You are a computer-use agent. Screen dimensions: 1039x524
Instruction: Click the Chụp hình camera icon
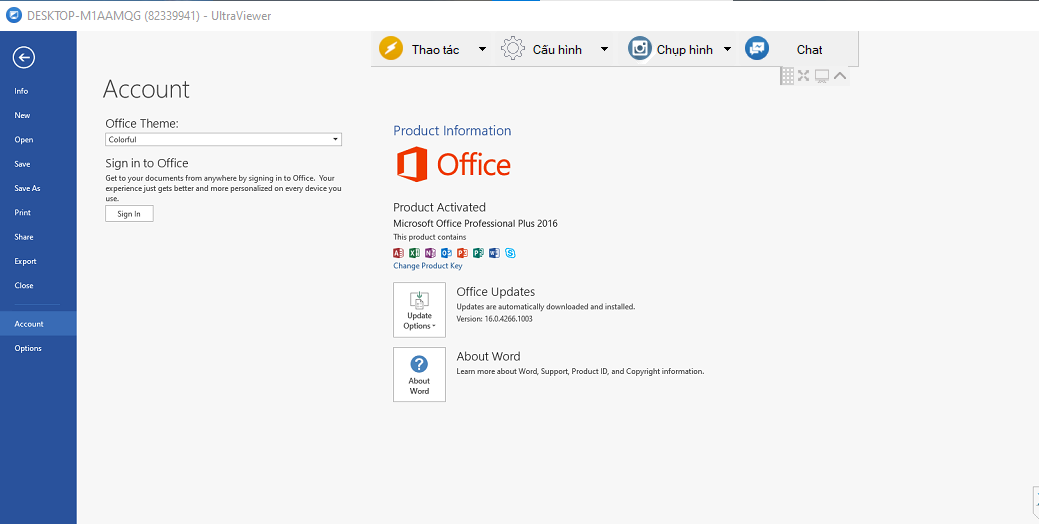[640, 48]
